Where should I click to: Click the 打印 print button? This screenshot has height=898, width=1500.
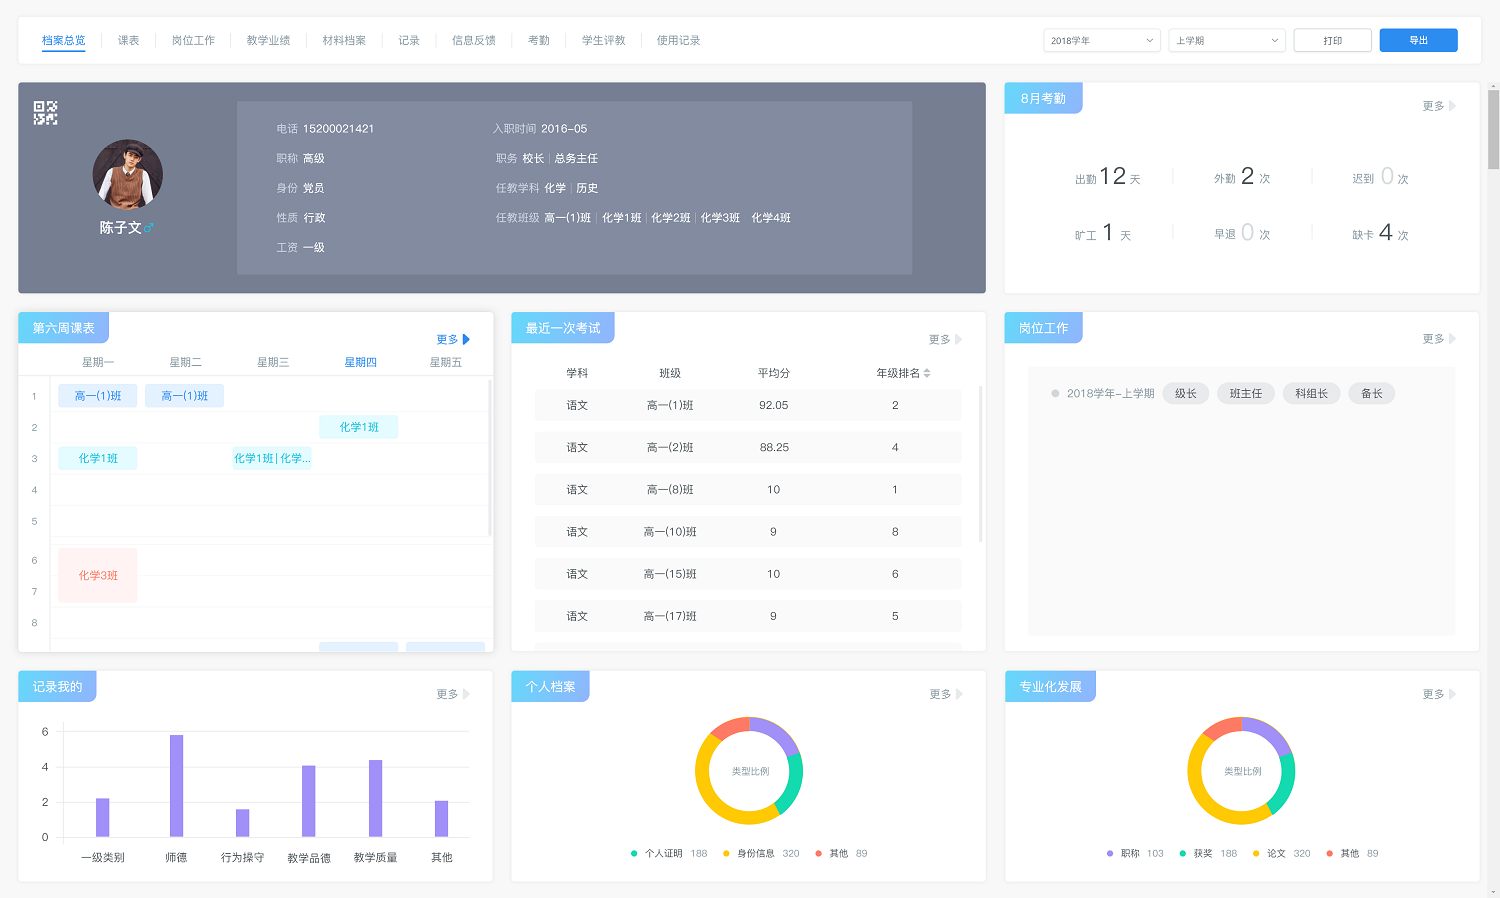(x=1333, y=40)
